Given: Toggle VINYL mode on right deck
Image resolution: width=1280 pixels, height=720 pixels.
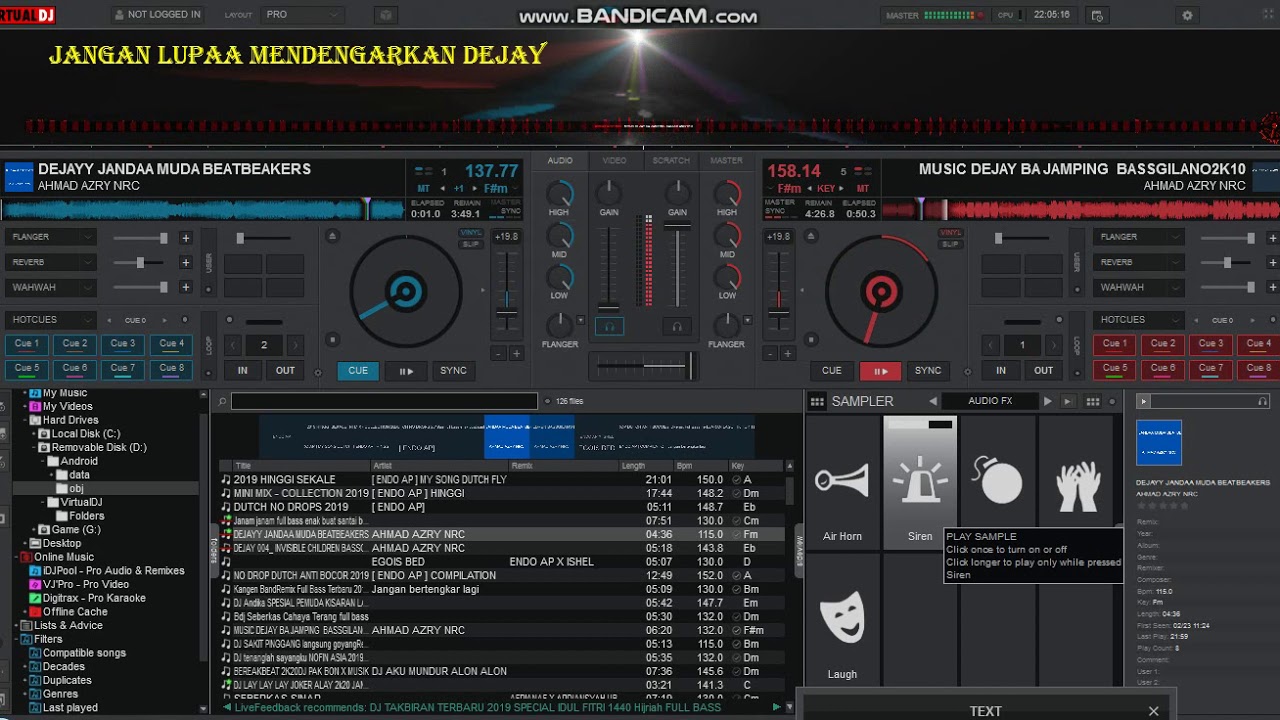Looking at the screenshot, I should (951, 233).
